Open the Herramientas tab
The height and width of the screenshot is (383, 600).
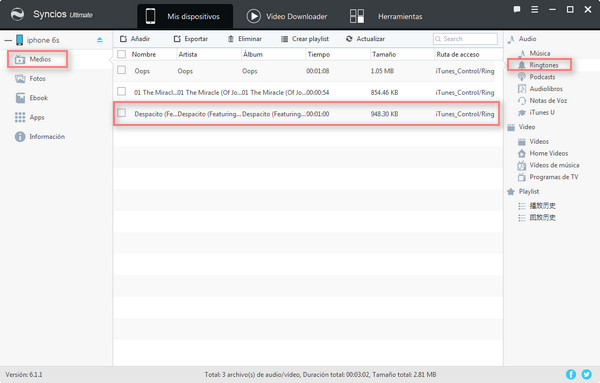pos(386,16)
